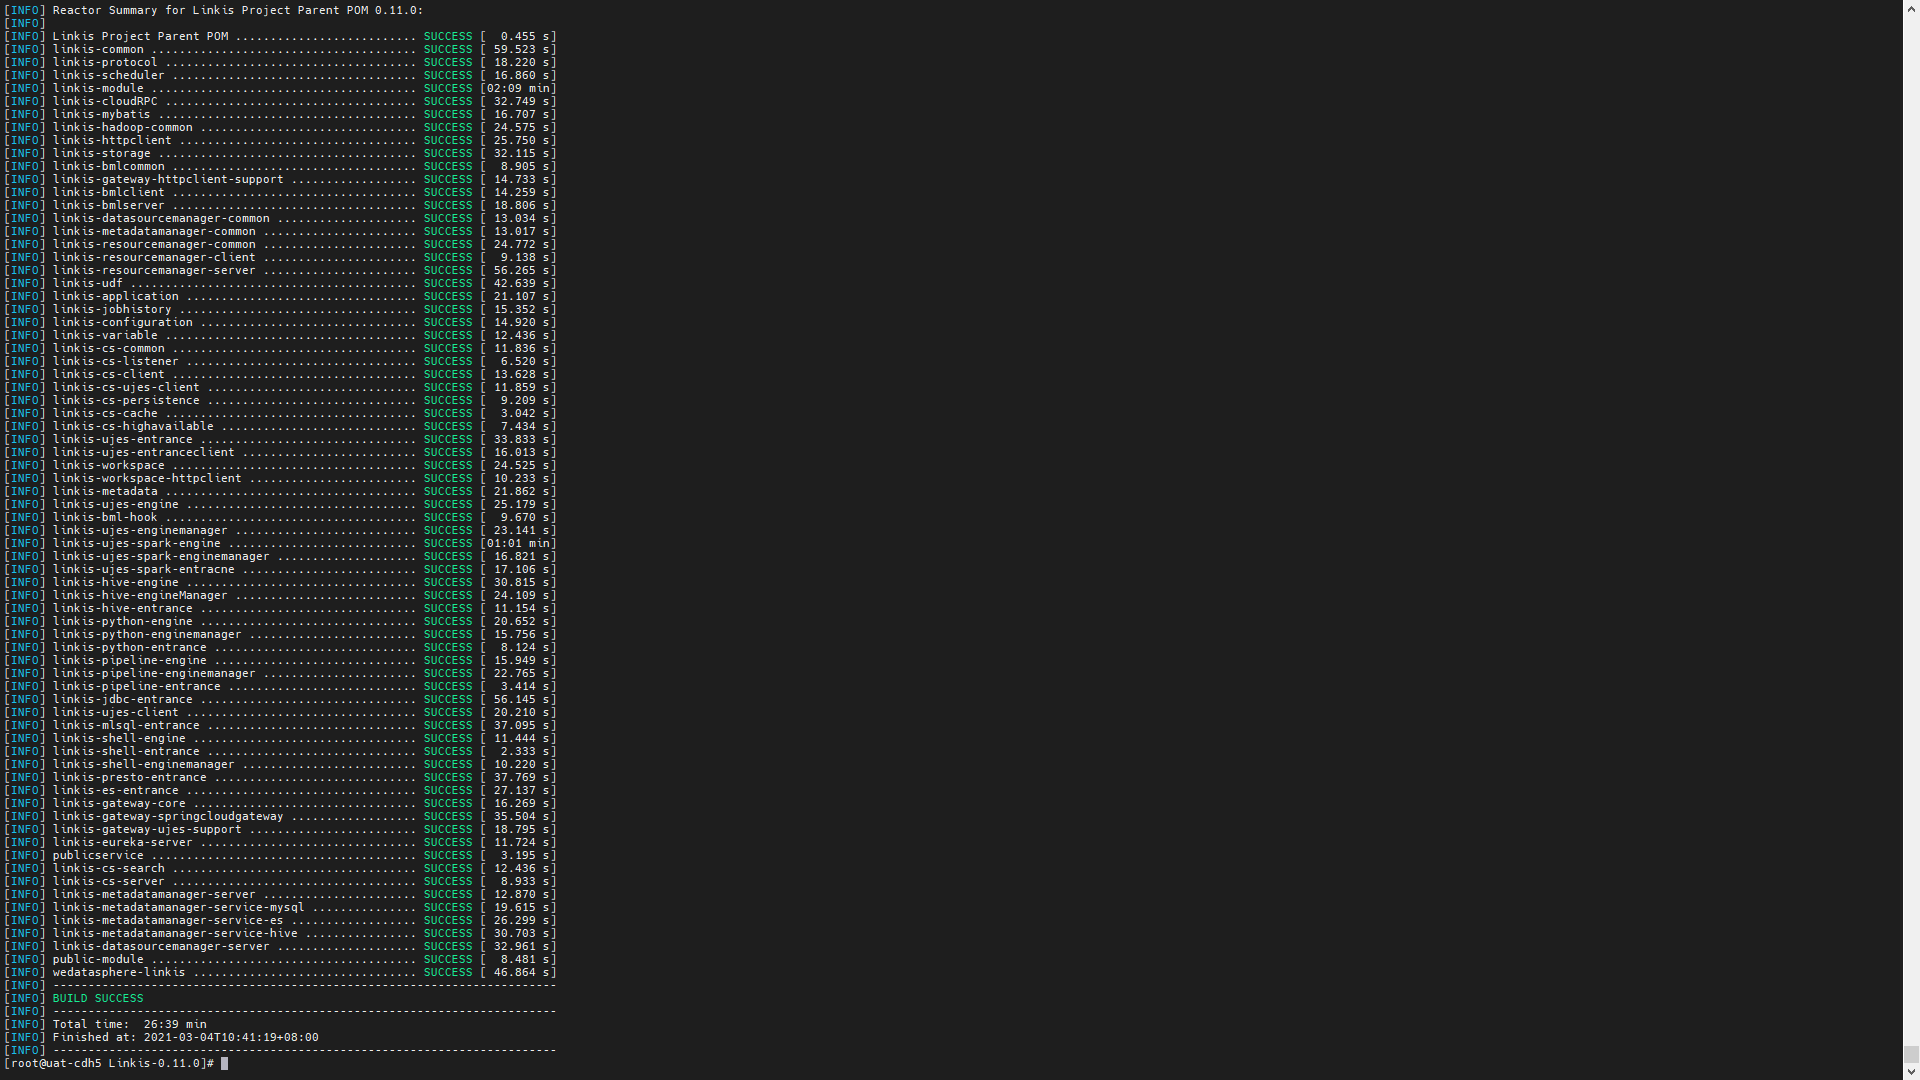Screen dimensions: 1920x1080
Task: Click the 'linkis-module' module name
Action: click(x=98, y=88)
